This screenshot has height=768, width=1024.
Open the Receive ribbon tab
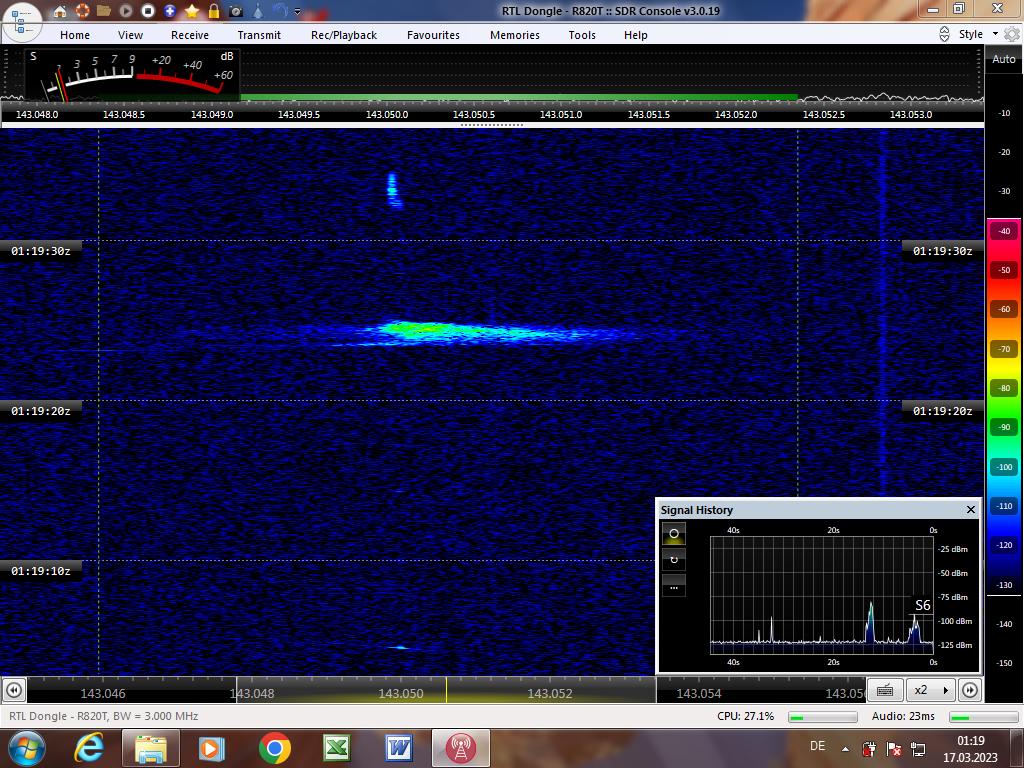[x=190, y=35]
